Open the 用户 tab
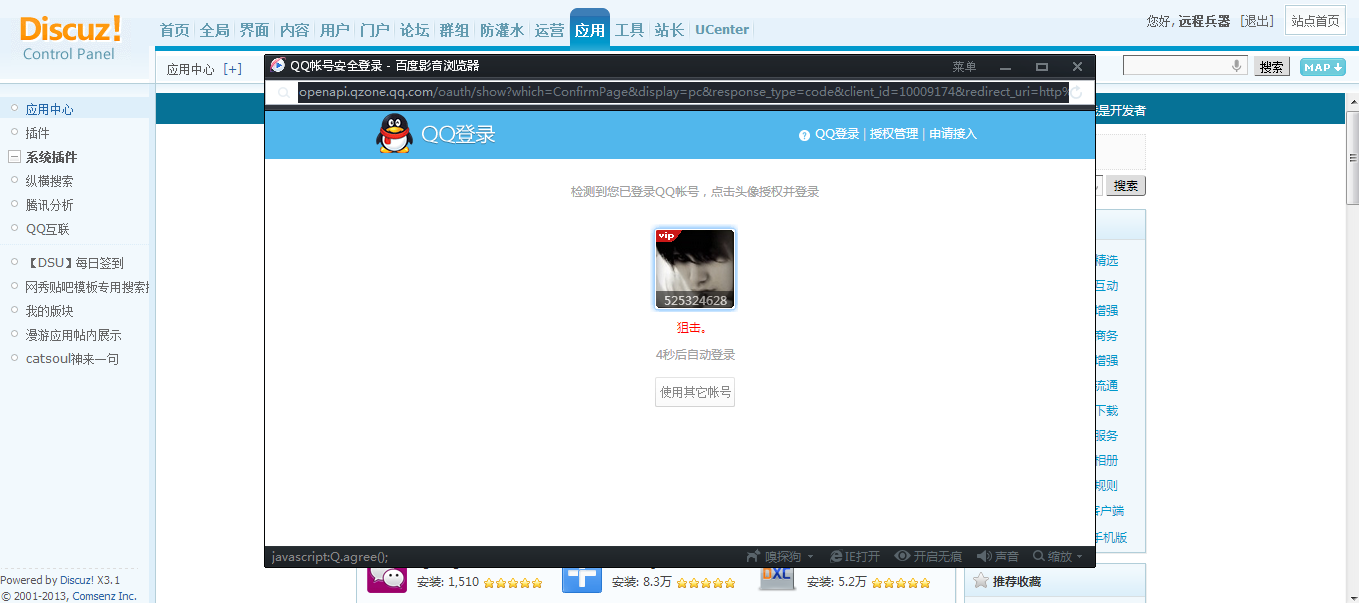Viewport: 1359px width, 603px height. [335, 30]
